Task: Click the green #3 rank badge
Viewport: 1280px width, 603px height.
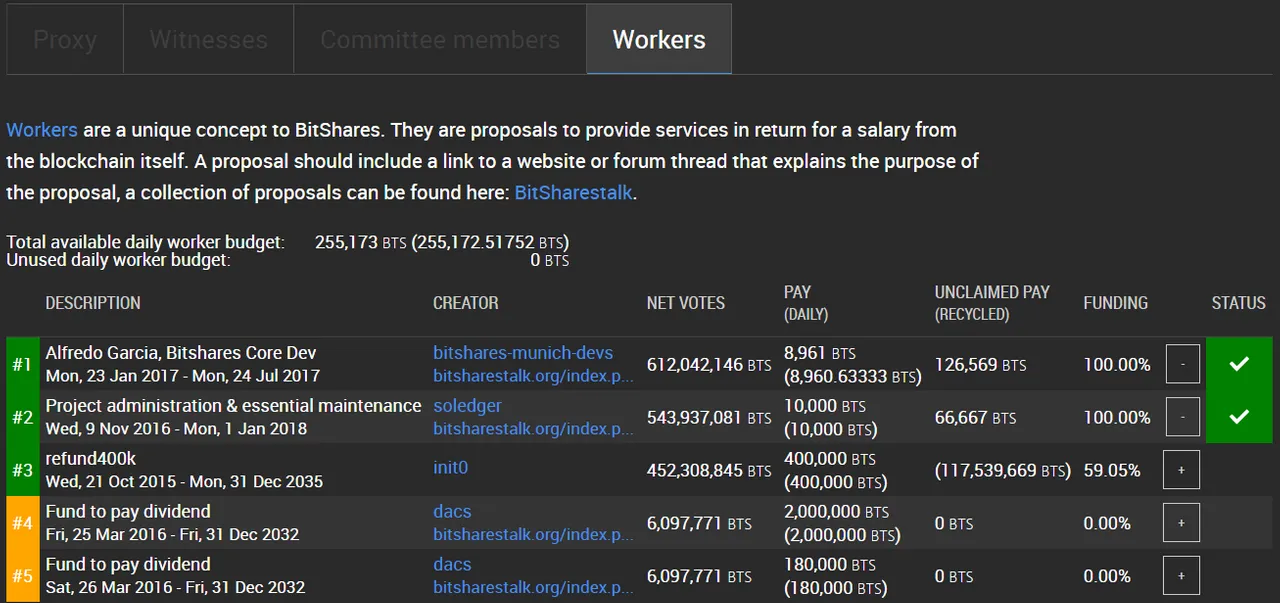Action: pos(22,470)
